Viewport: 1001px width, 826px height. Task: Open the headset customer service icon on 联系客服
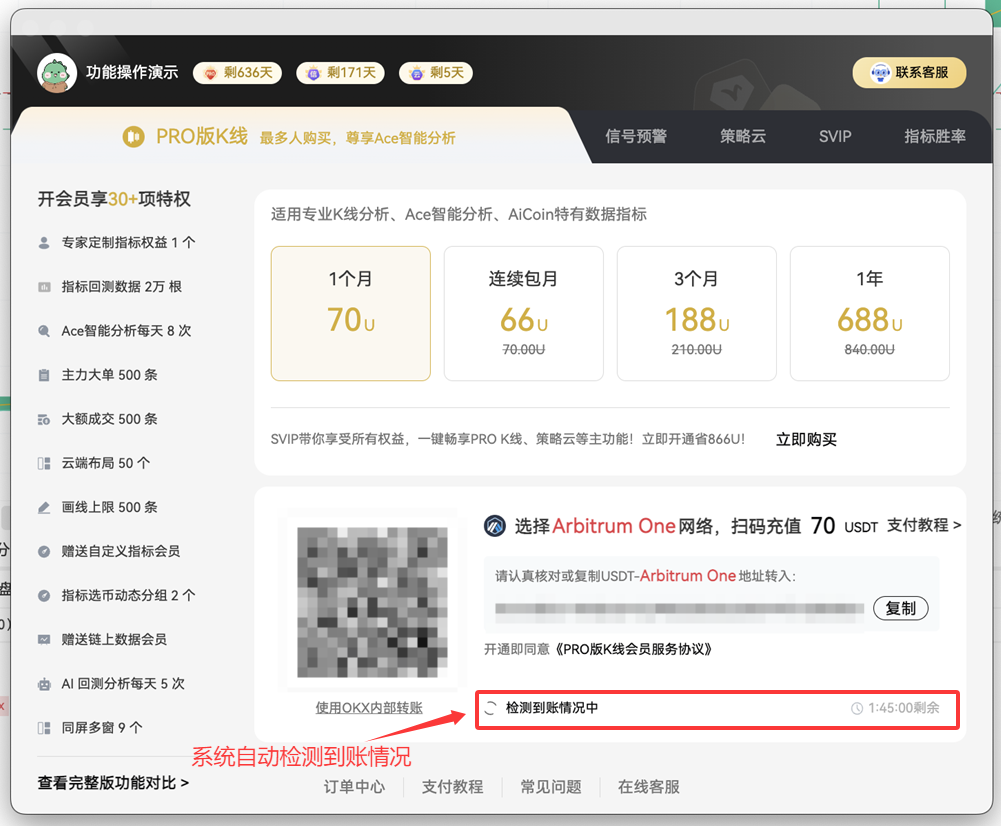click(880, 73)
